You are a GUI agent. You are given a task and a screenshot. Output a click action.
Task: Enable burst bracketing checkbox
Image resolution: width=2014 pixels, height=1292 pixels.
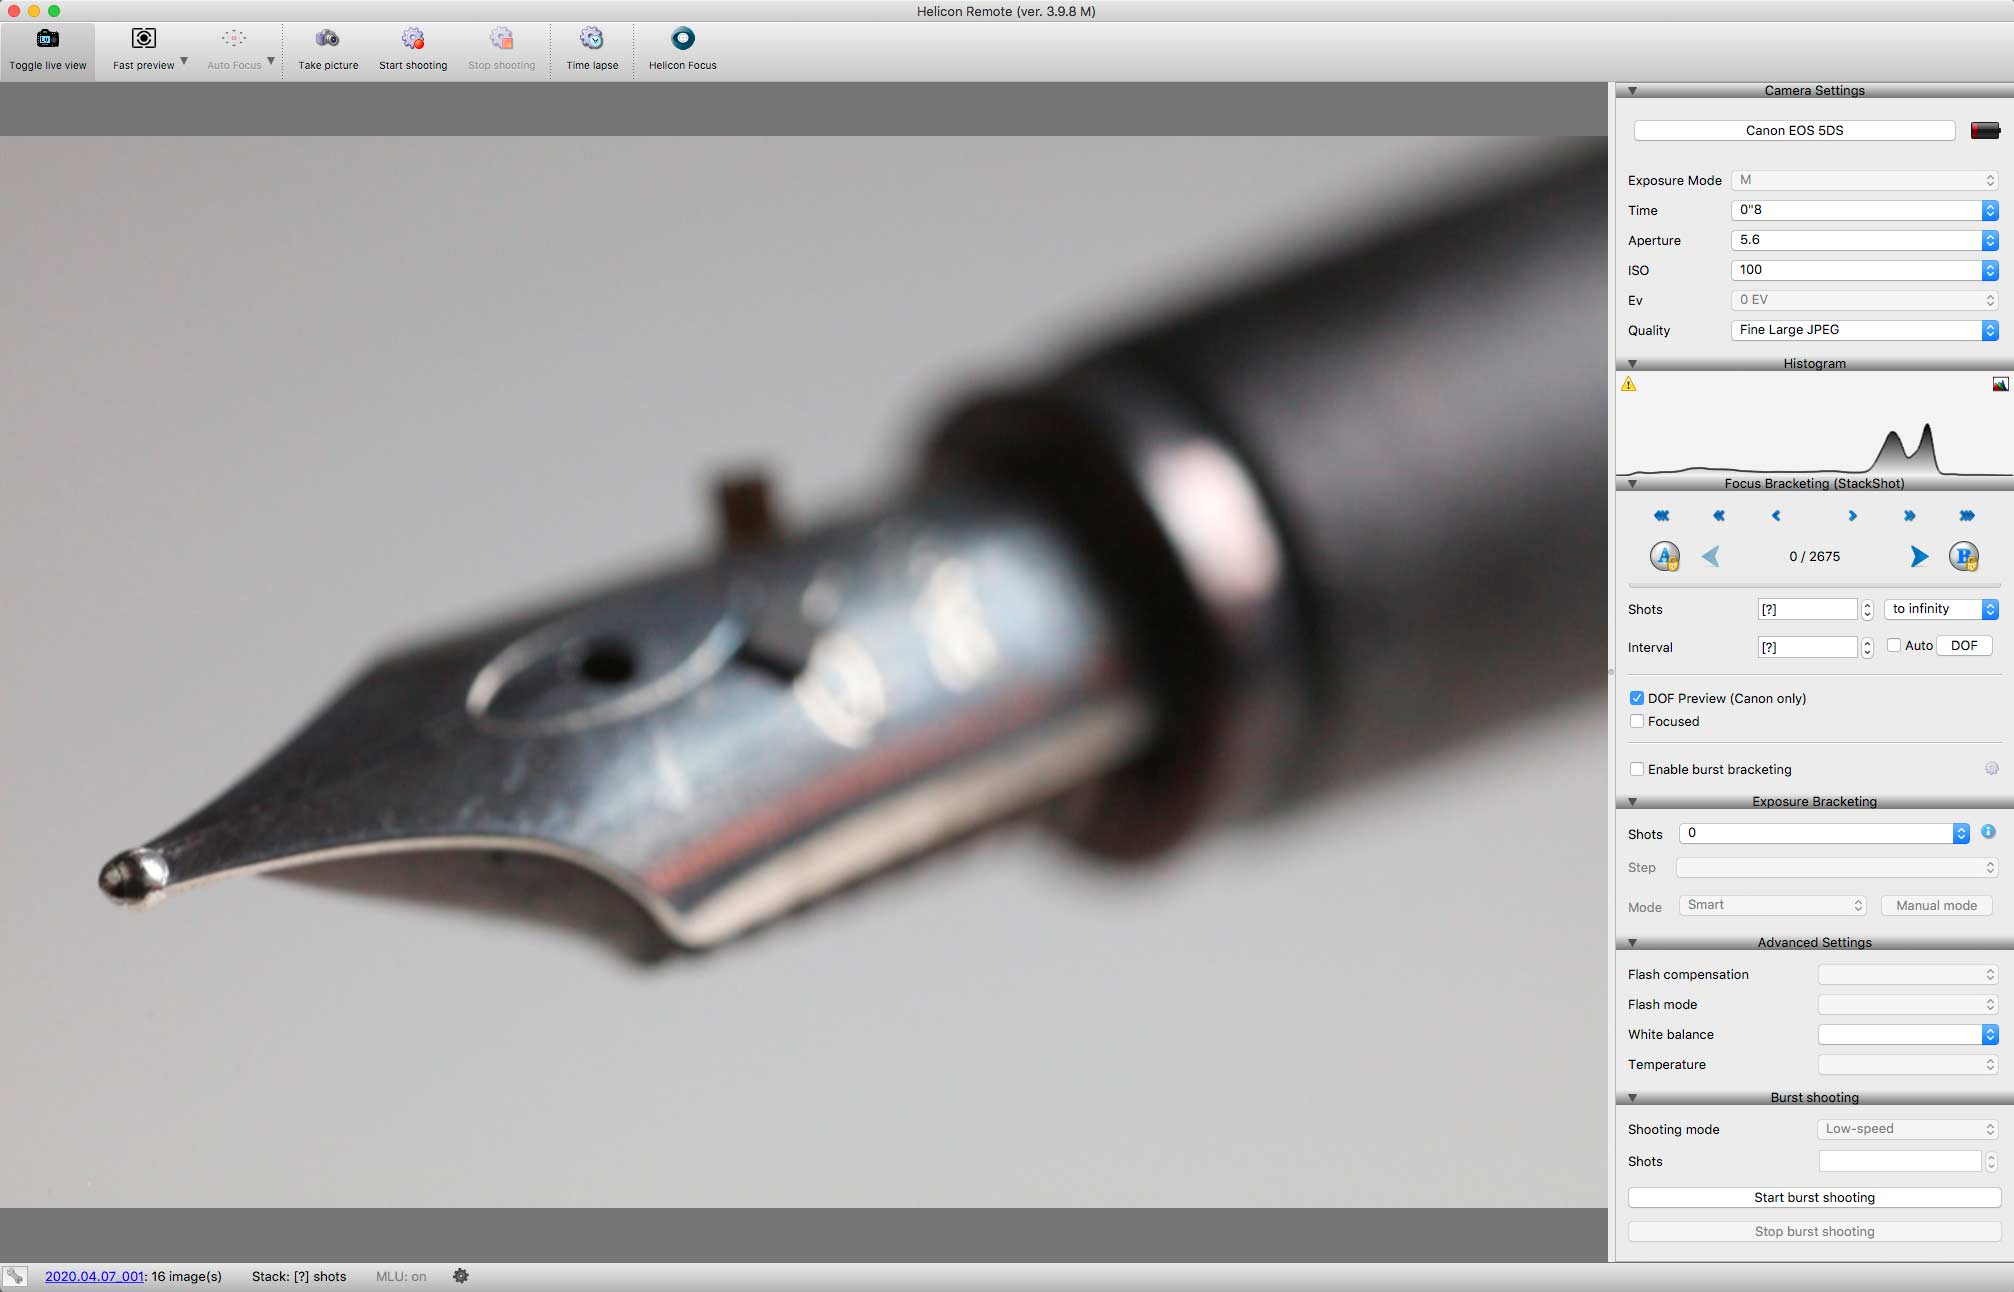[1637, 769]
